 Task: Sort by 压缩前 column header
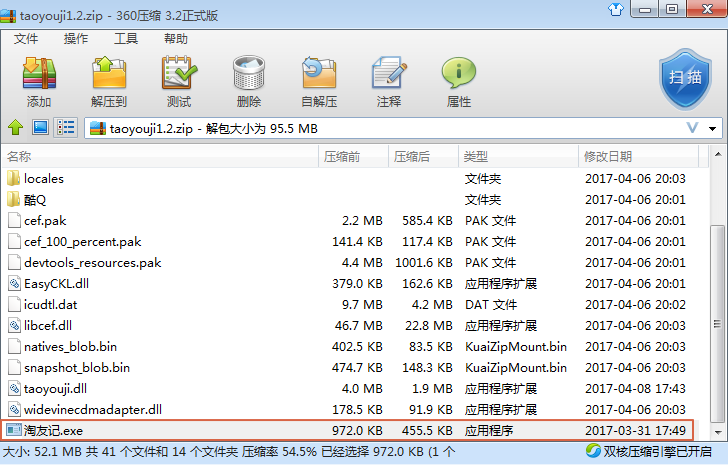click(354, 156)
